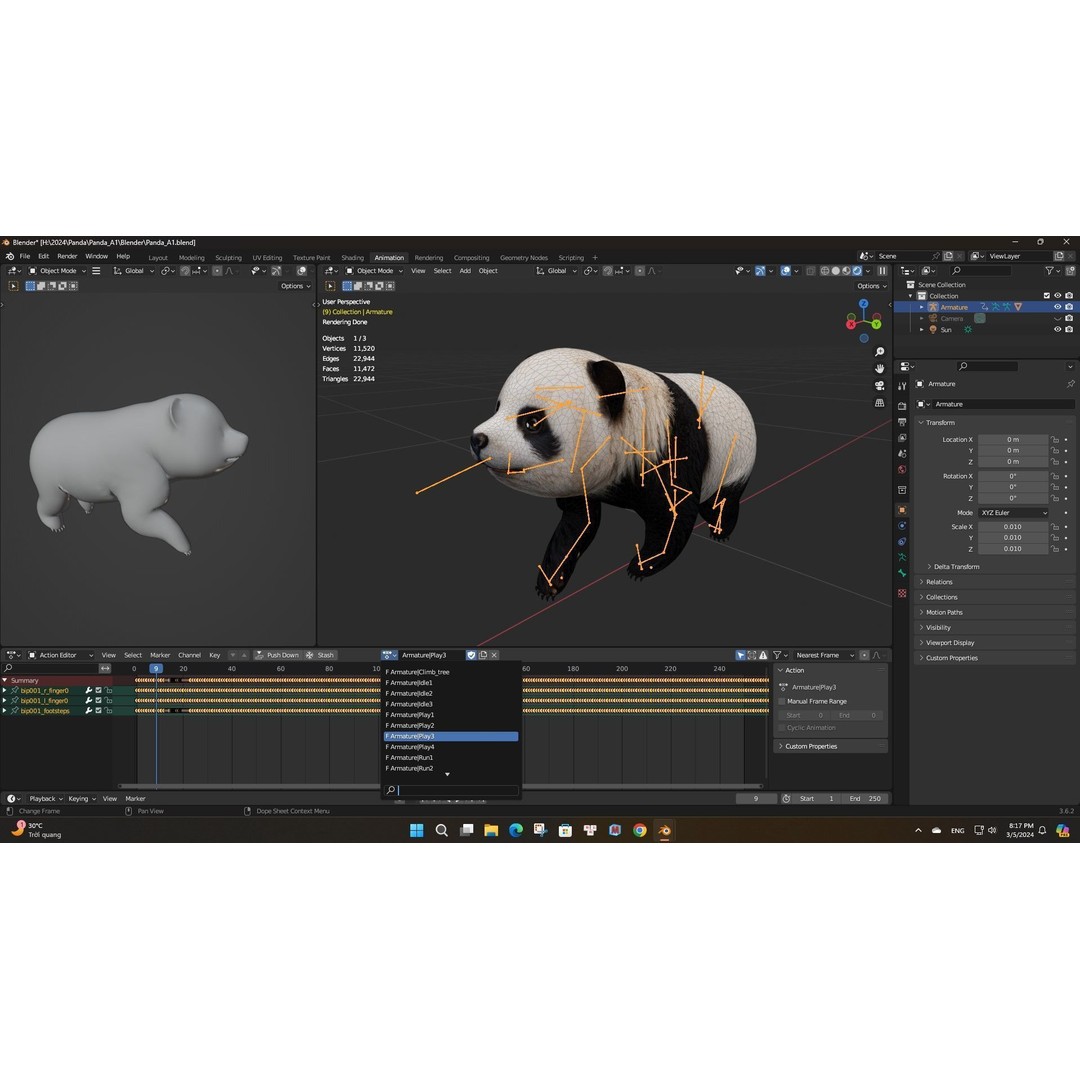The height and width of the screenshot is (1080, 1080).
Task: Select Armature|Run1 from action list
Action: pos(451,758)
